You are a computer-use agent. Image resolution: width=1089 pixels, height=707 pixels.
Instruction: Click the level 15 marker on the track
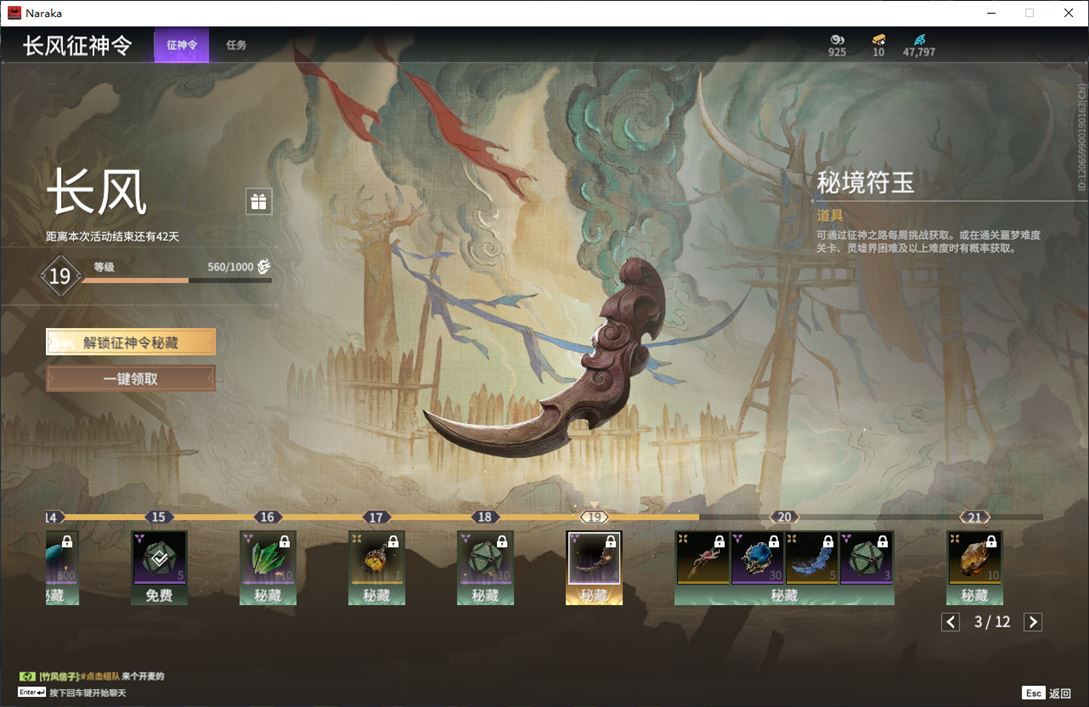pyautogui.click(x=158, y=517)
